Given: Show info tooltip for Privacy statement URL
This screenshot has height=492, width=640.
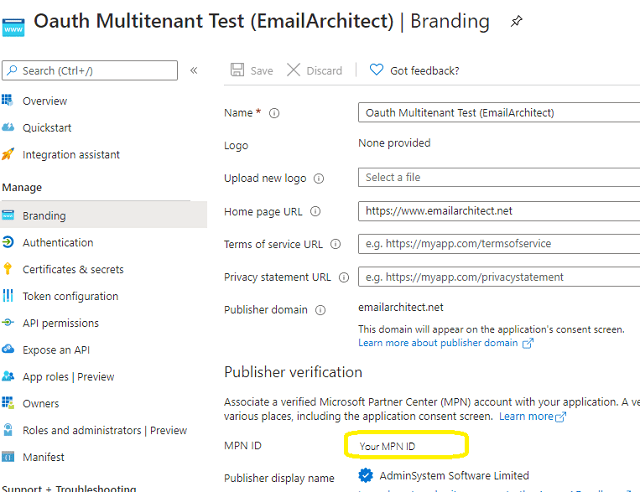Looking at the screenshot, I should (344, 278).
